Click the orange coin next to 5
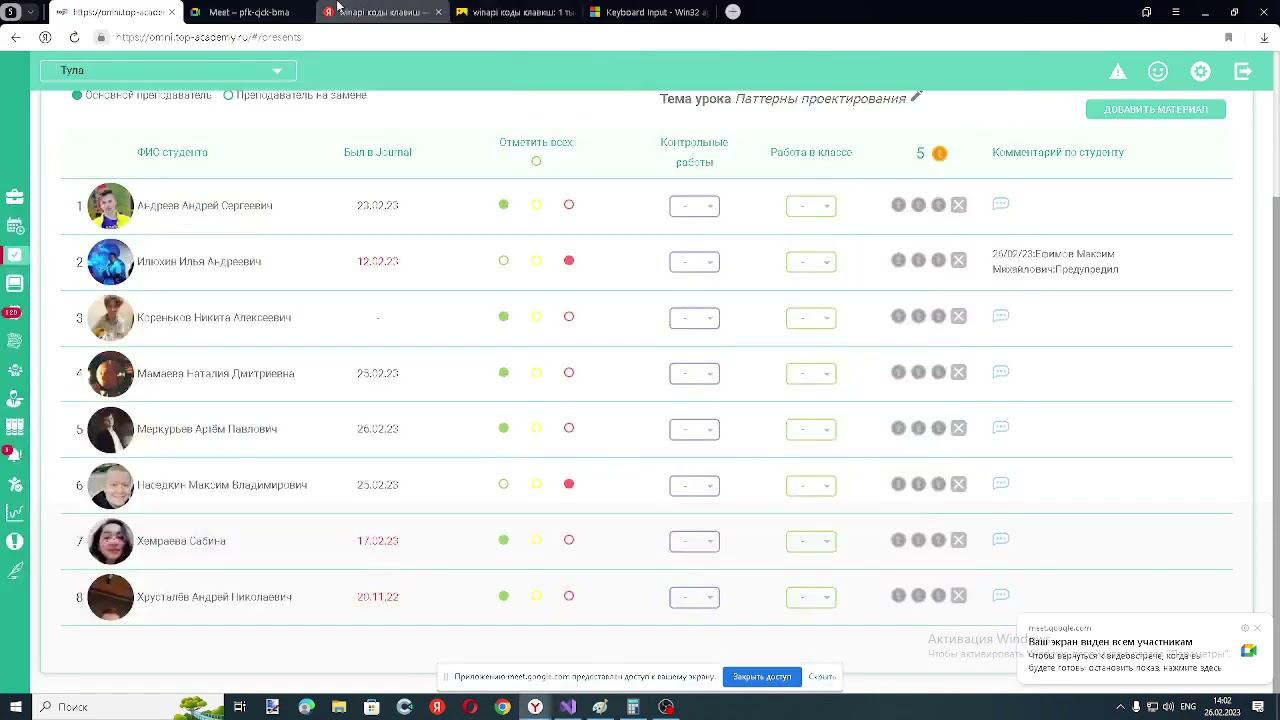This screenshot has width=1280, height=720. click(939, 153)
